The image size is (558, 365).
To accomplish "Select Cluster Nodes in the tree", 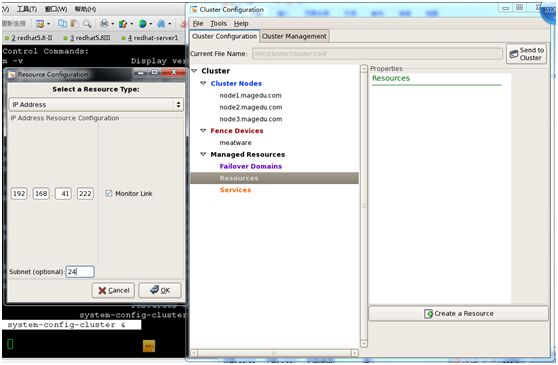I will (x=236, y=84).
